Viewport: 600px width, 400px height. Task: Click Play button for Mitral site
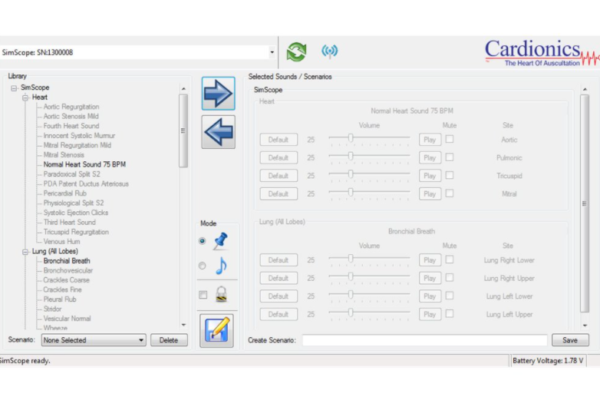point(429,194)
